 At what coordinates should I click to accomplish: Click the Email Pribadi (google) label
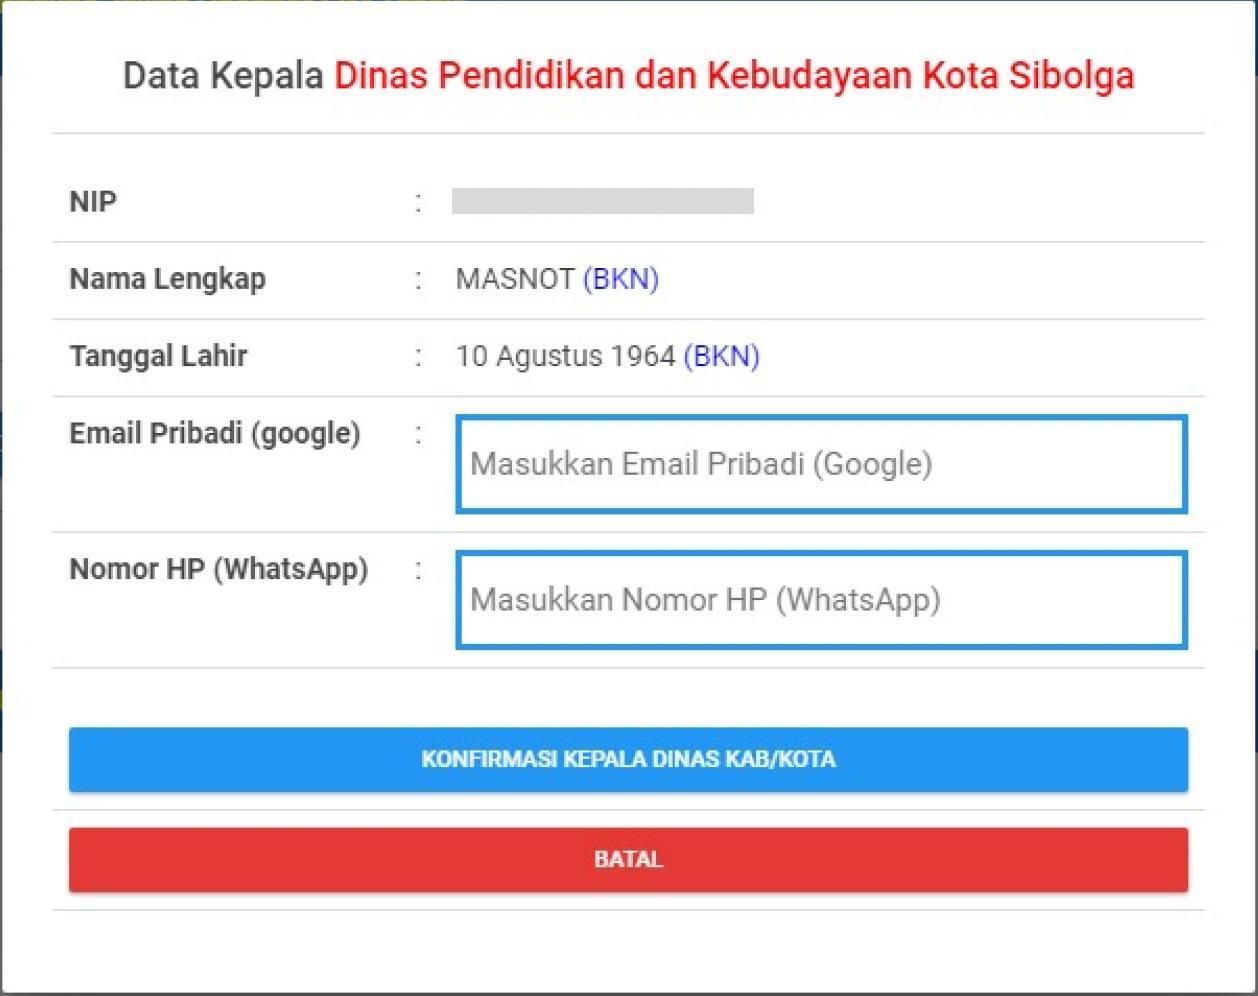point(215,434)
